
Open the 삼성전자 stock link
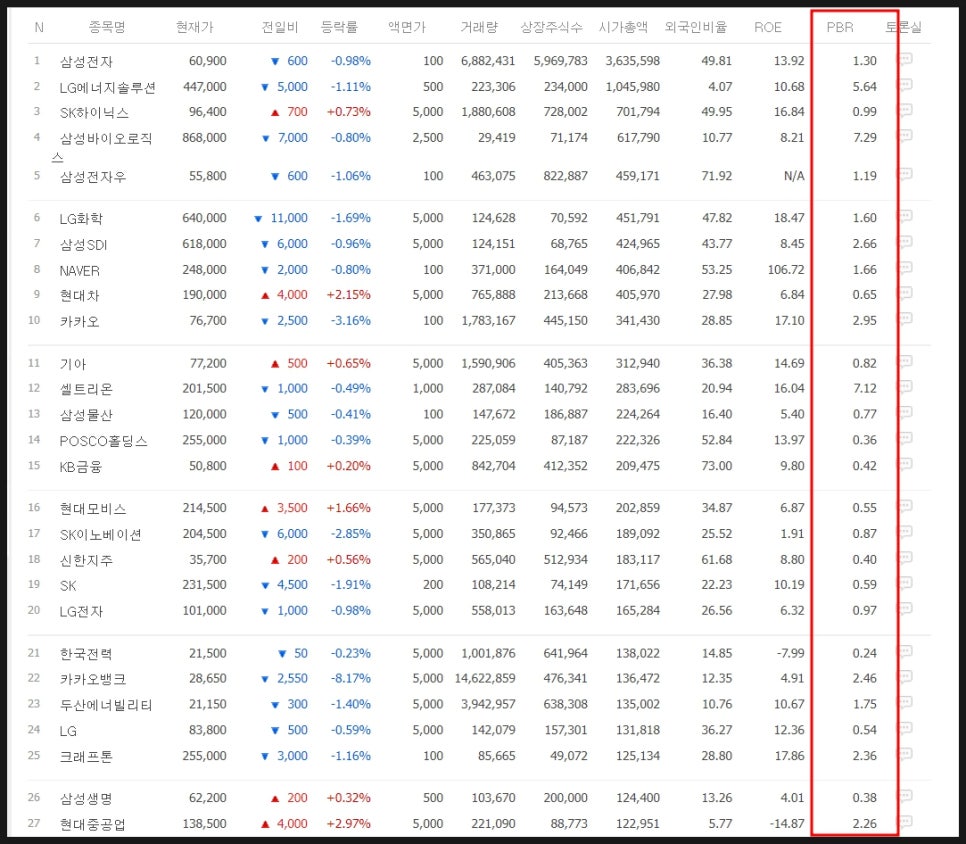tap(86, 62)
